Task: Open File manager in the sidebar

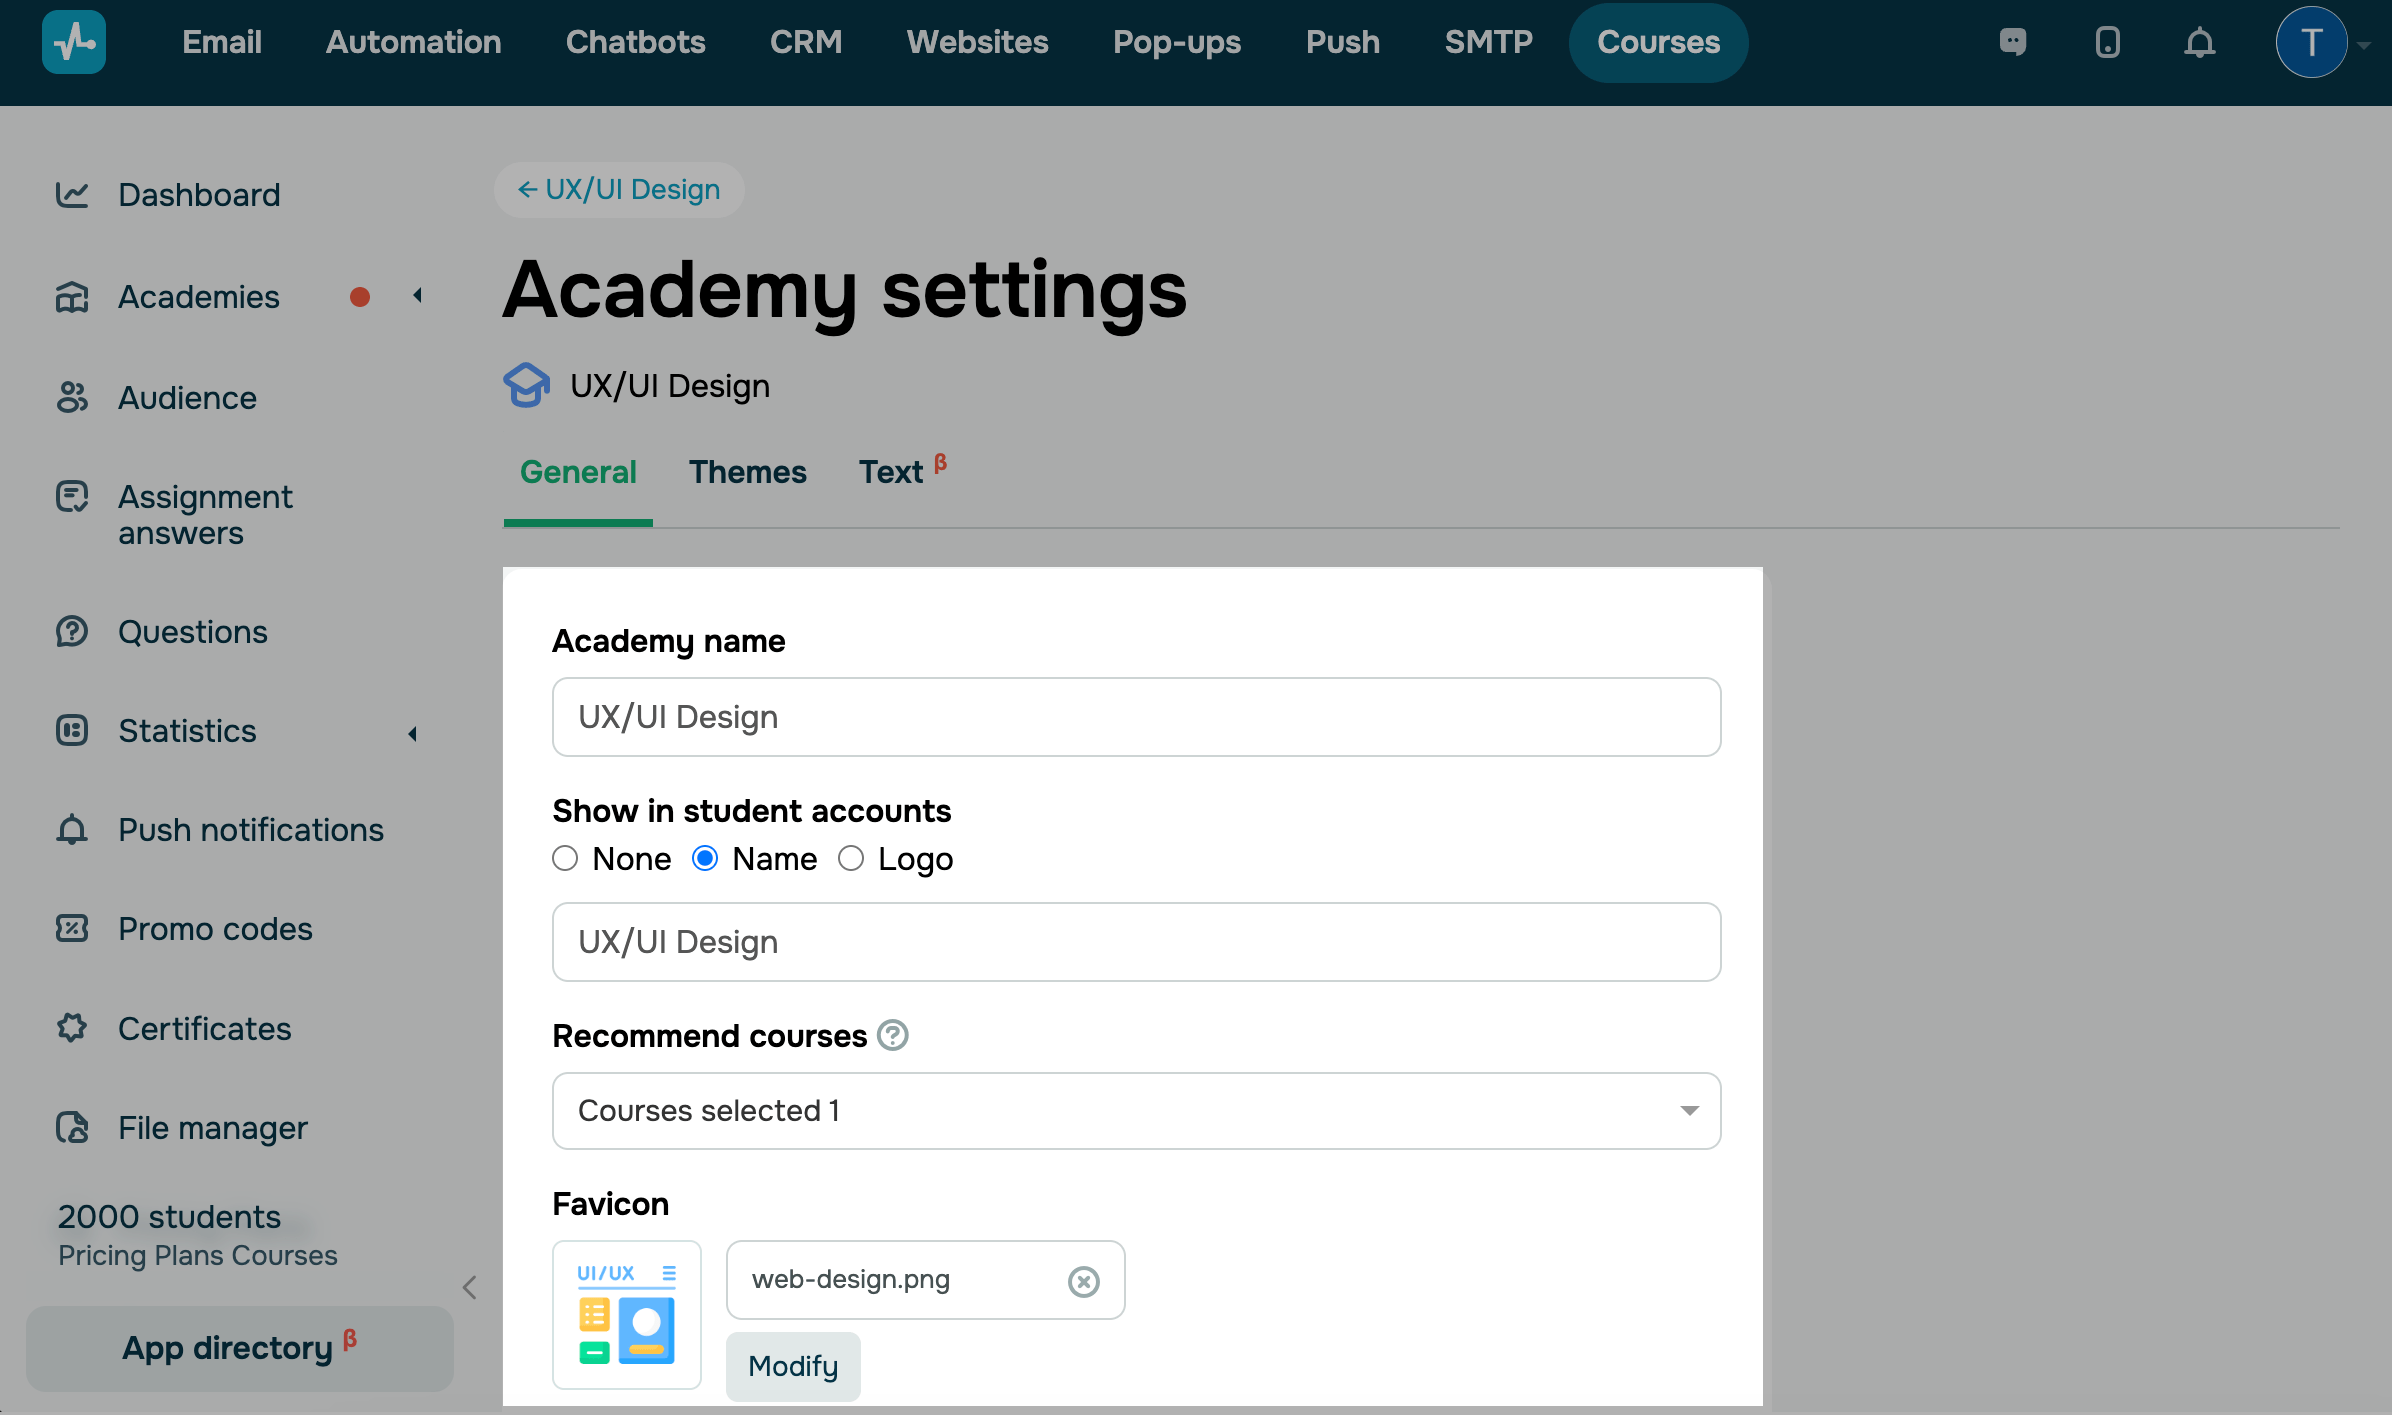Action: click(x=212, y=1127)
